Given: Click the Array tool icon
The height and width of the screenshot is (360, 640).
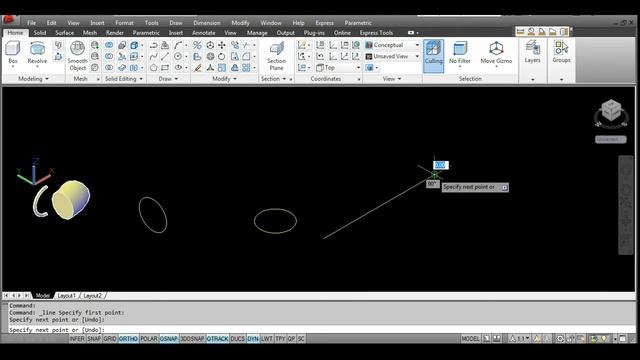Looking at the screenshot, I should click(x=246, y=68).
